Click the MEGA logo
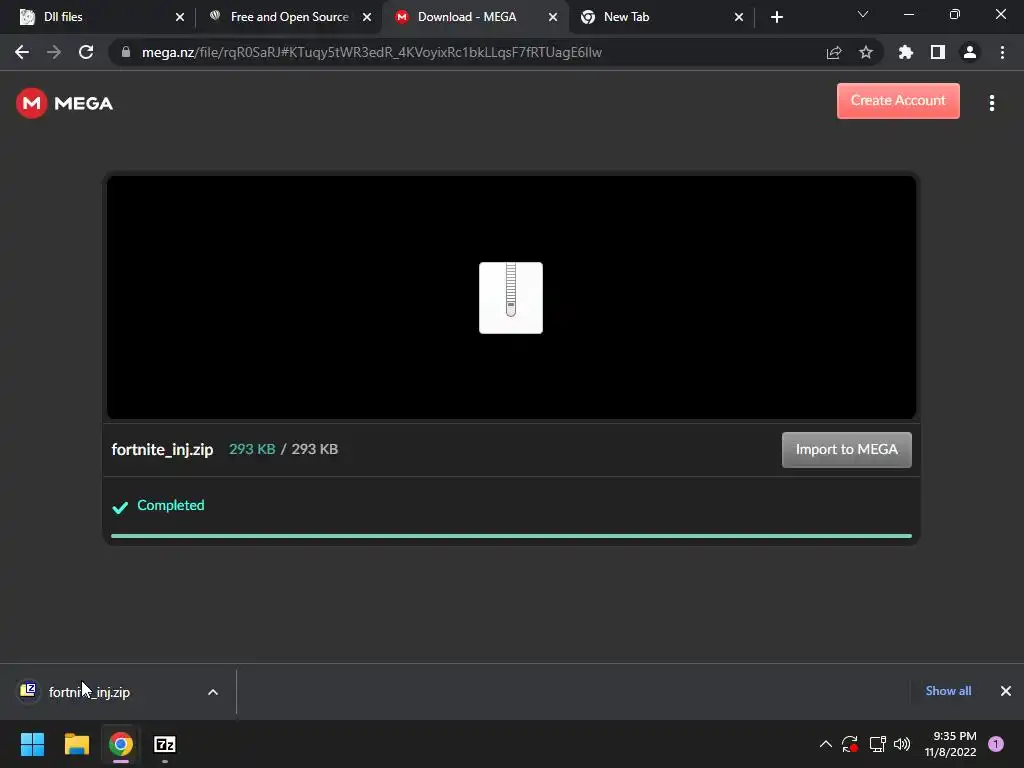 click(65, 103)
